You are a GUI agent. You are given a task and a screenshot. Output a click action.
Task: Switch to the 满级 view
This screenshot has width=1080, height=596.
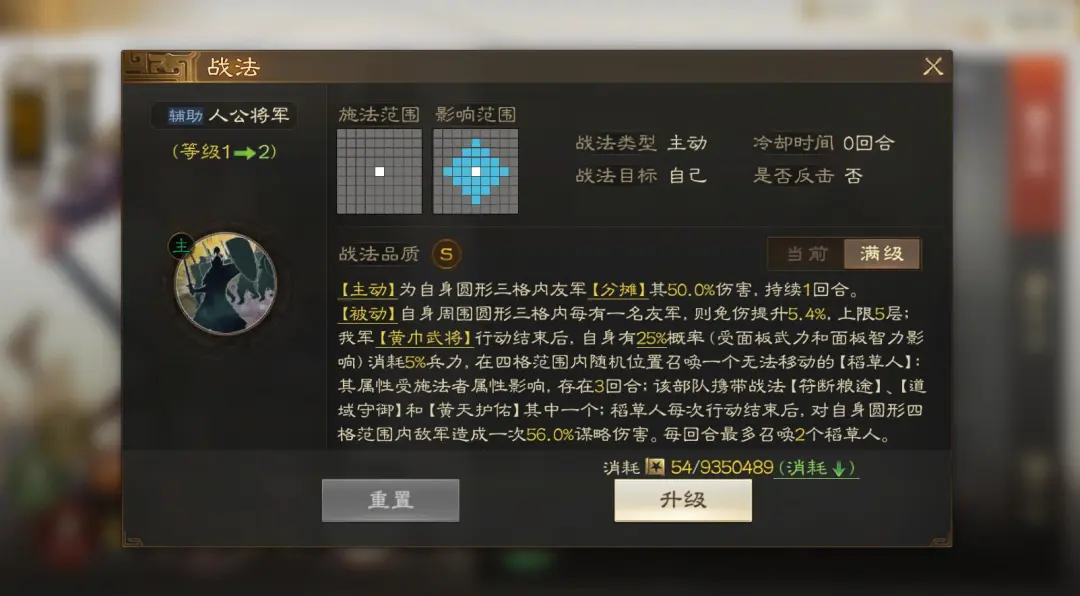click(x=882, y=254)
